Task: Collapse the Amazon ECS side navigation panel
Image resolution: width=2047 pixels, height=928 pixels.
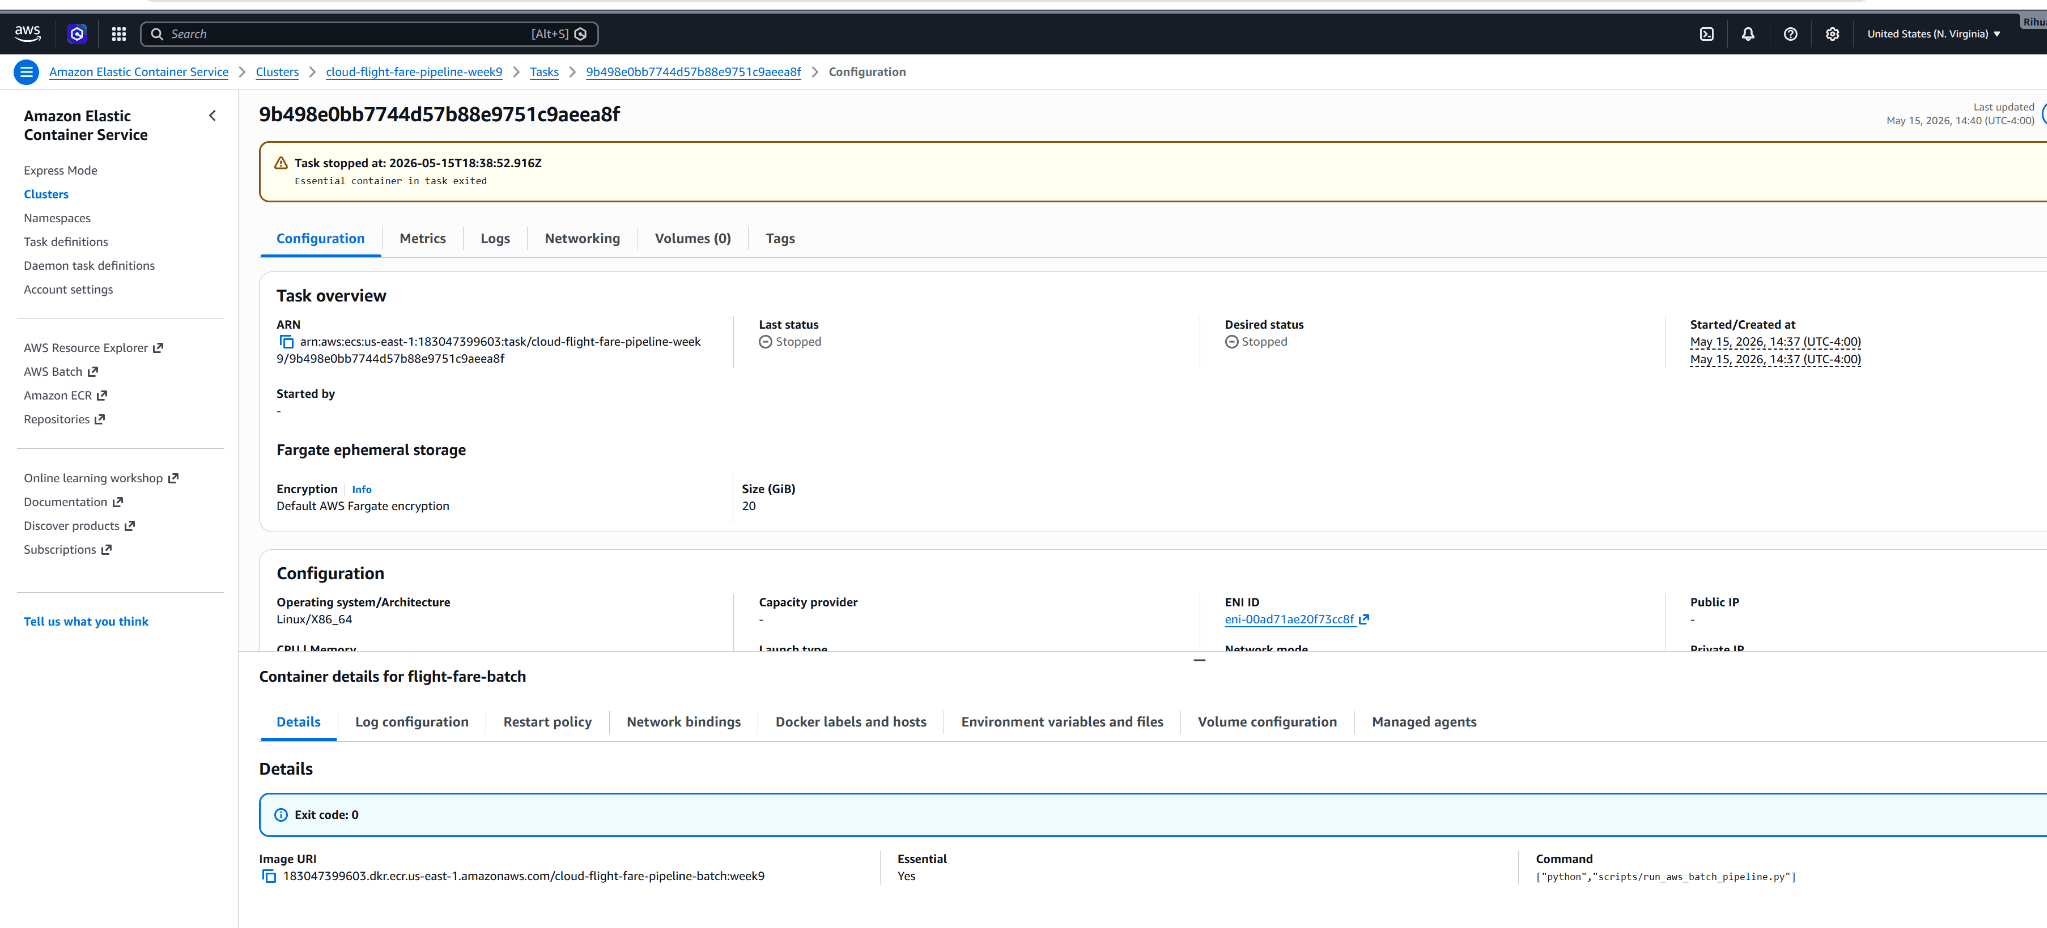Action: [x=212, y=116]
